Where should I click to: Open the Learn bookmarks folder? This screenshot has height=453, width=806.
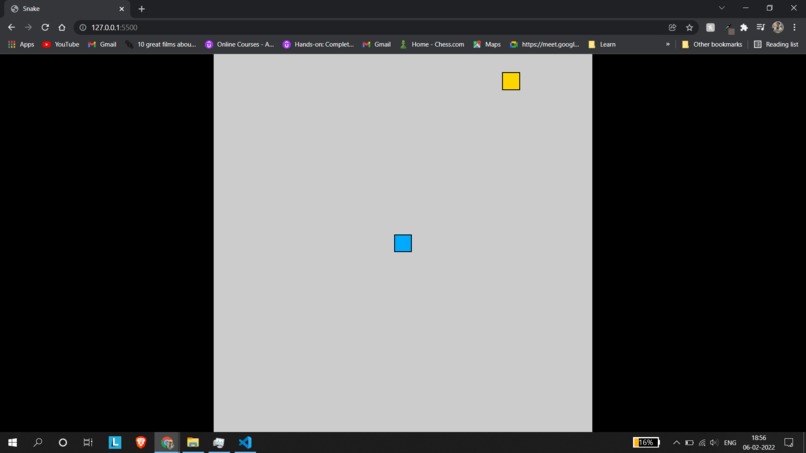(x=602, y=44)
